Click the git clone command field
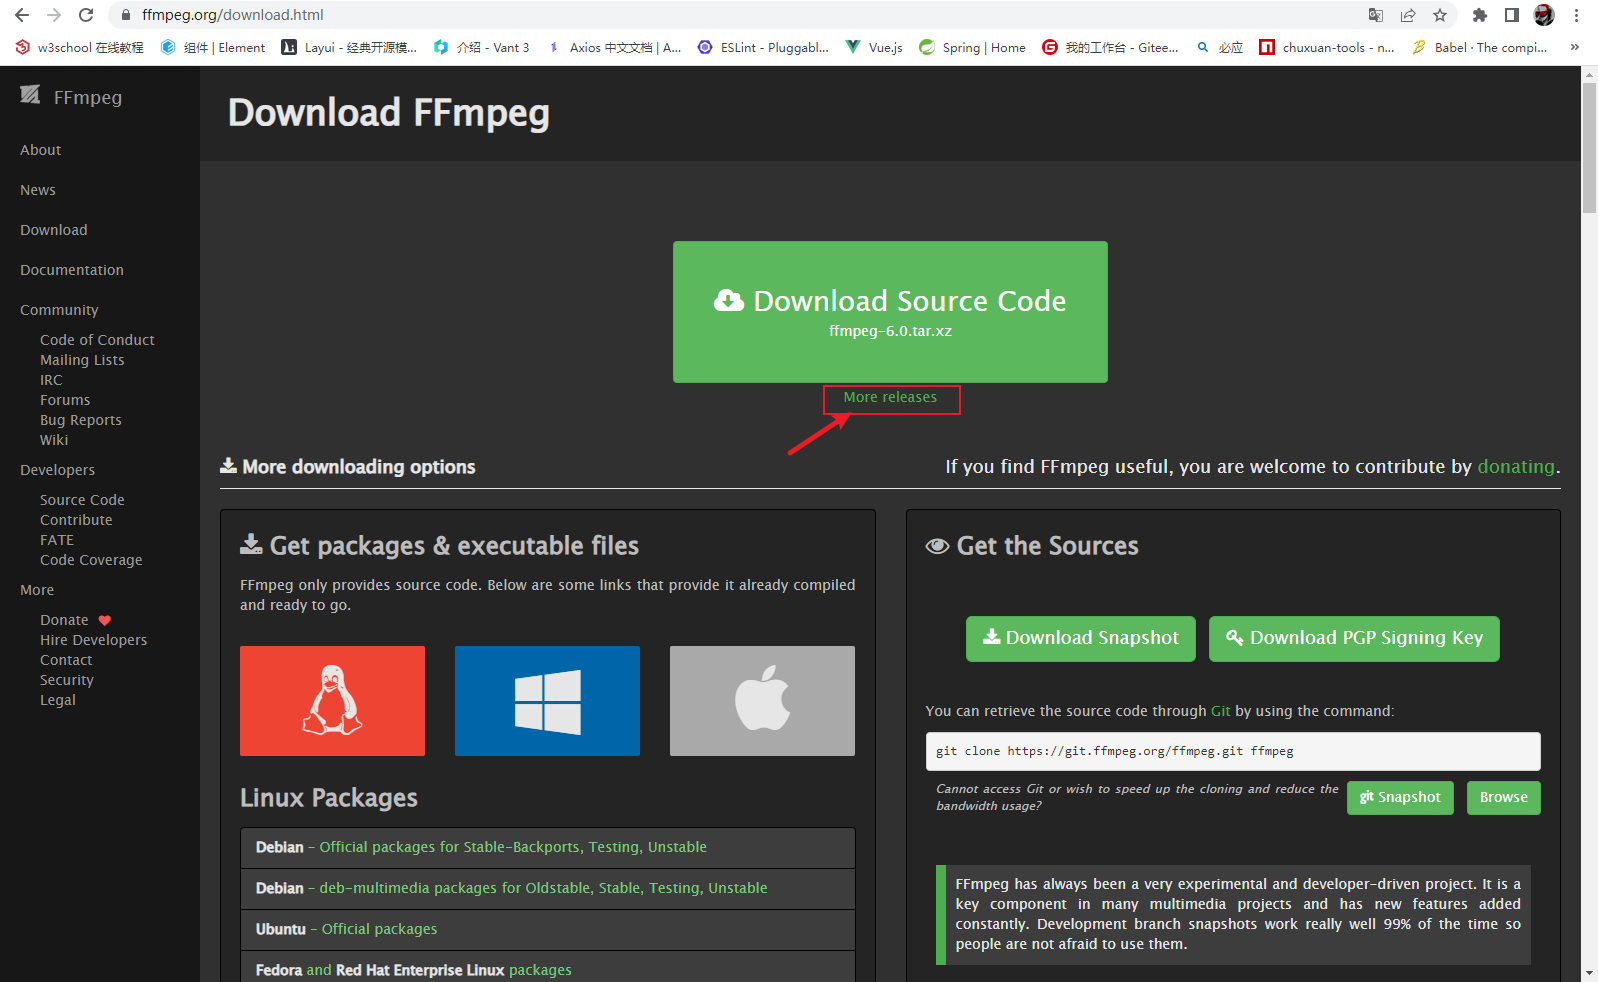 click(x=1233, y=751)
